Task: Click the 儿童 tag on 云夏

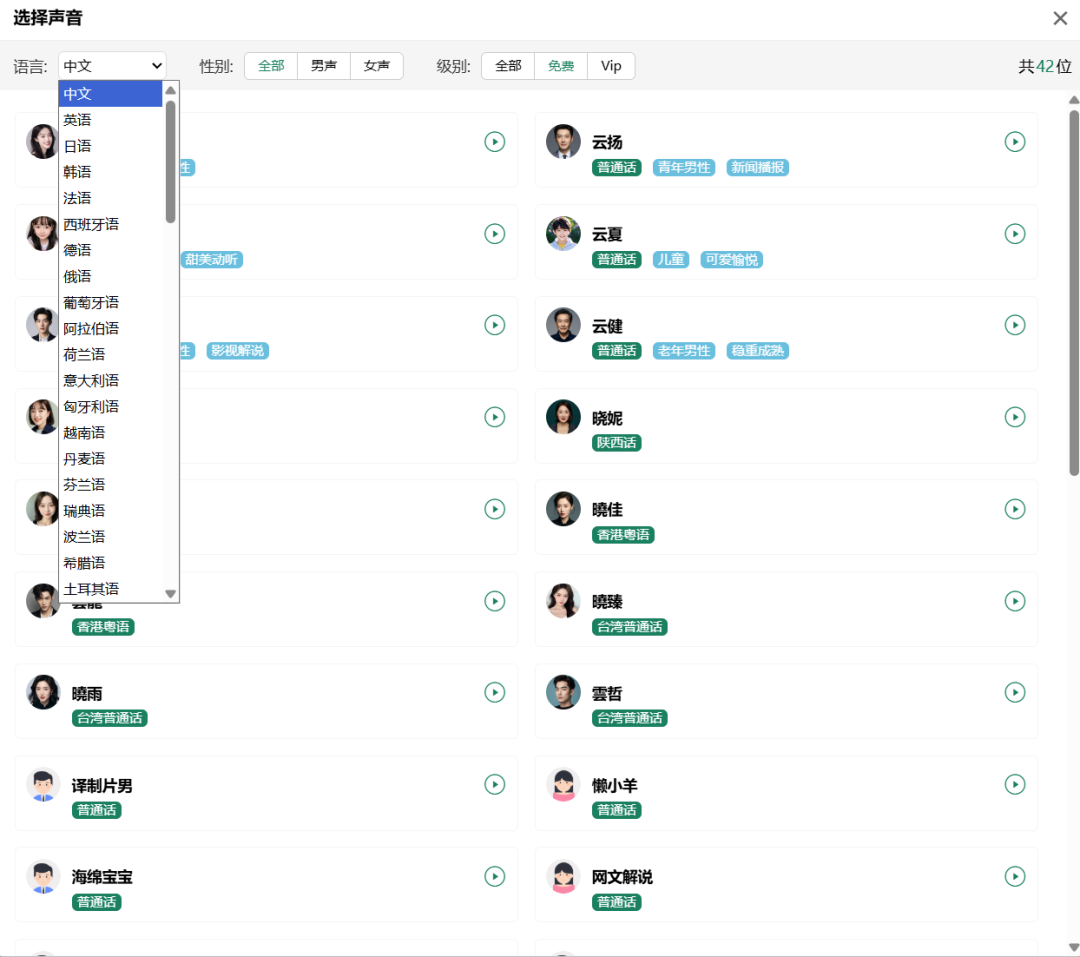Action: [x=670, y=260]
